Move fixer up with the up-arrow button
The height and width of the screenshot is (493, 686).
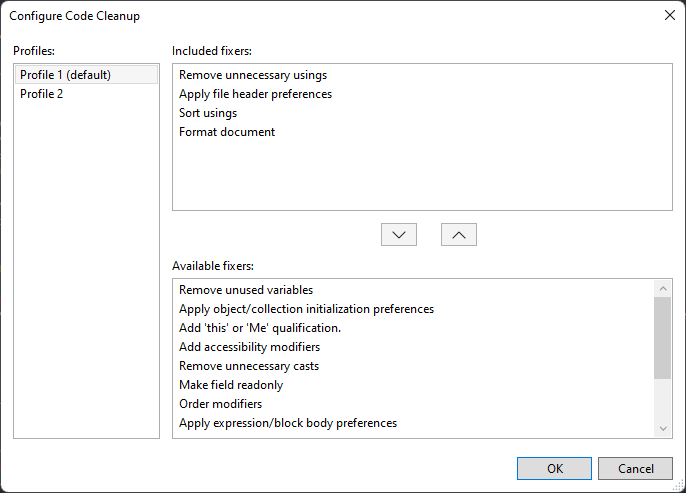pyautogui.click(x=458, y=234)
